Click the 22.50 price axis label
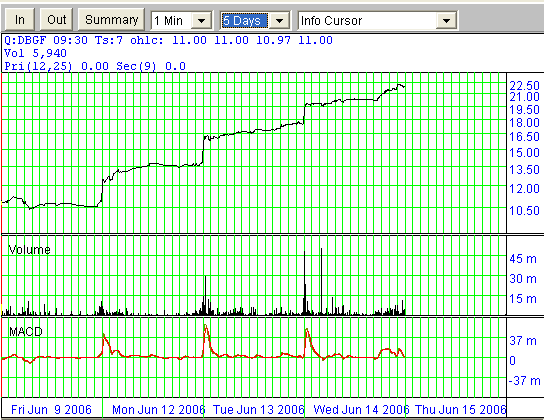Screen dimensions: 544x420 tap(524, 86)
